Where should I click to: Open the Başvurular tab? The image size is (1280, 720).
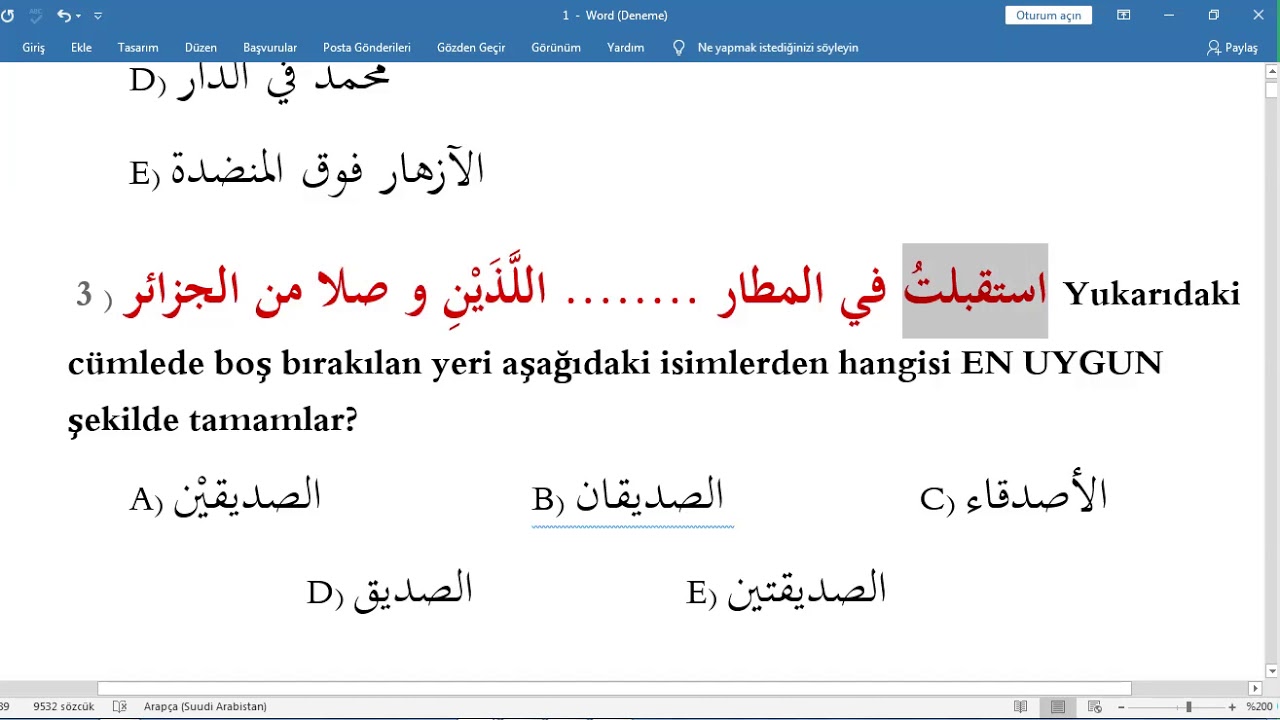270,48
